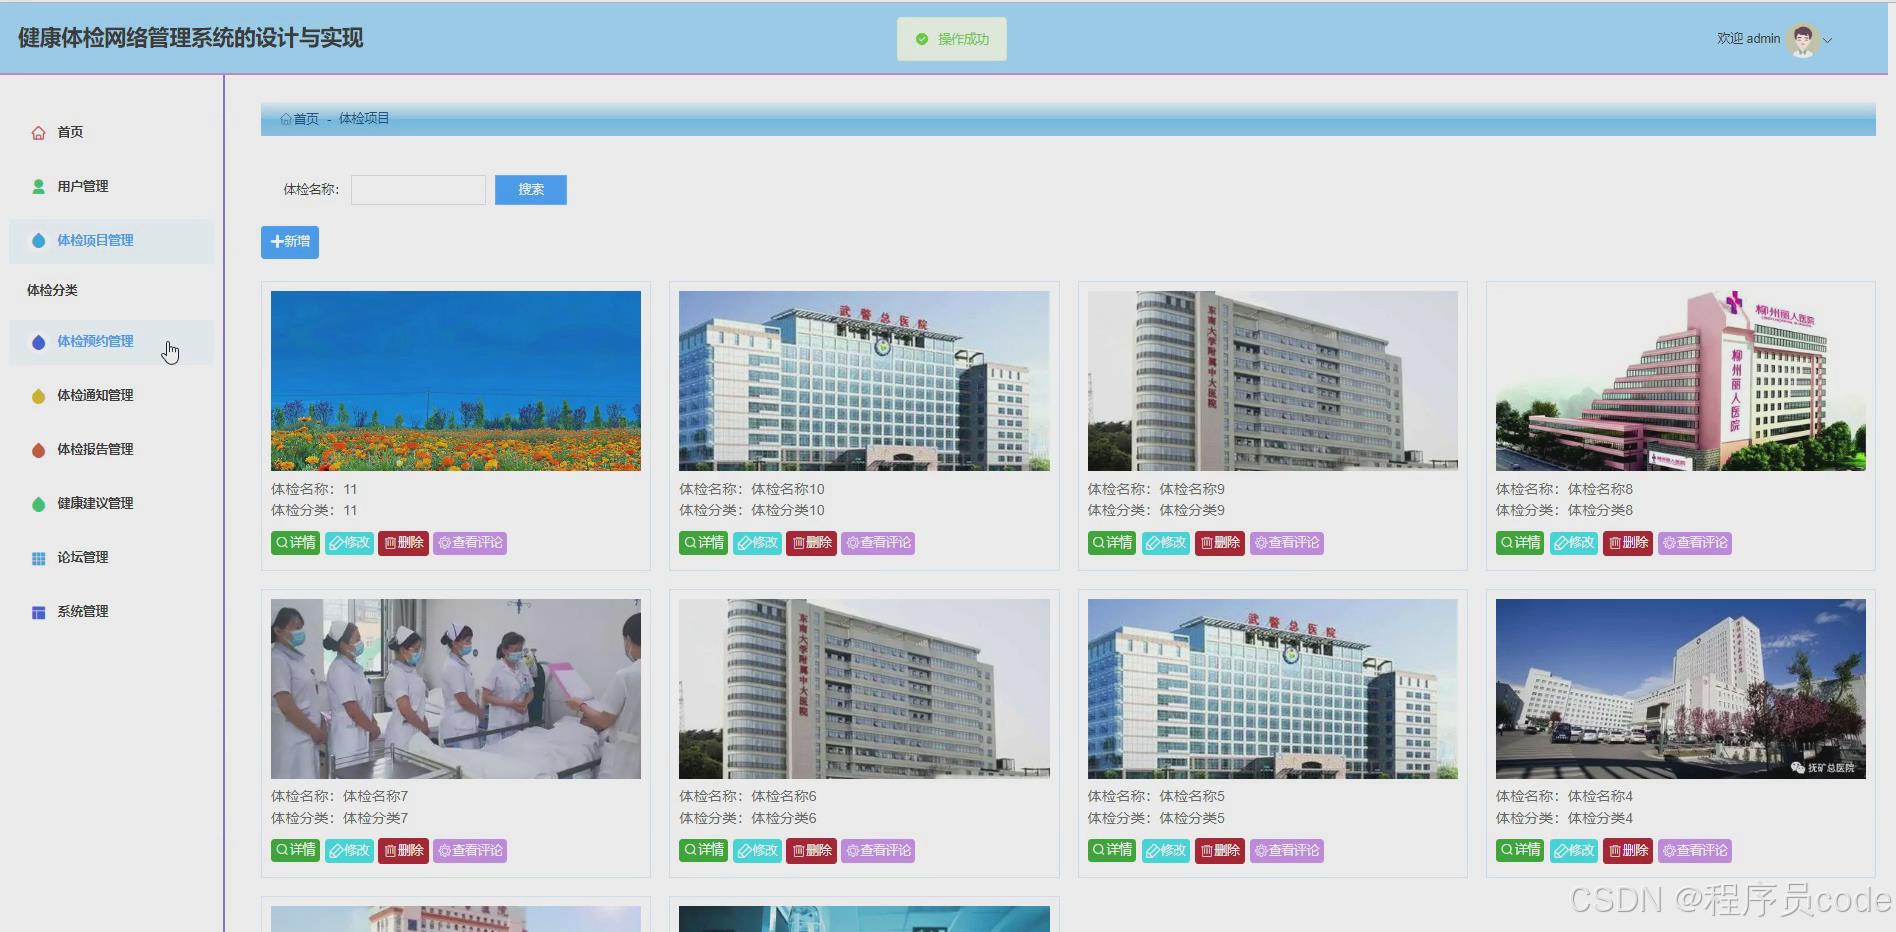Click the red droplet icon for 体检报告管理
The image size is (1896, 932).
click(38, 450)
